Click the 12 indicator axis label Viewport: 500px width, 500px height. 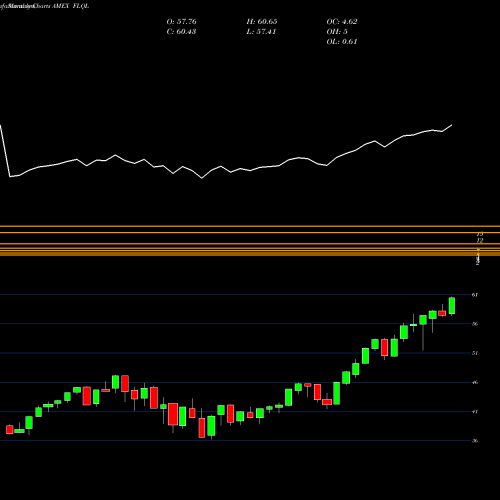[x=480, y=240]
